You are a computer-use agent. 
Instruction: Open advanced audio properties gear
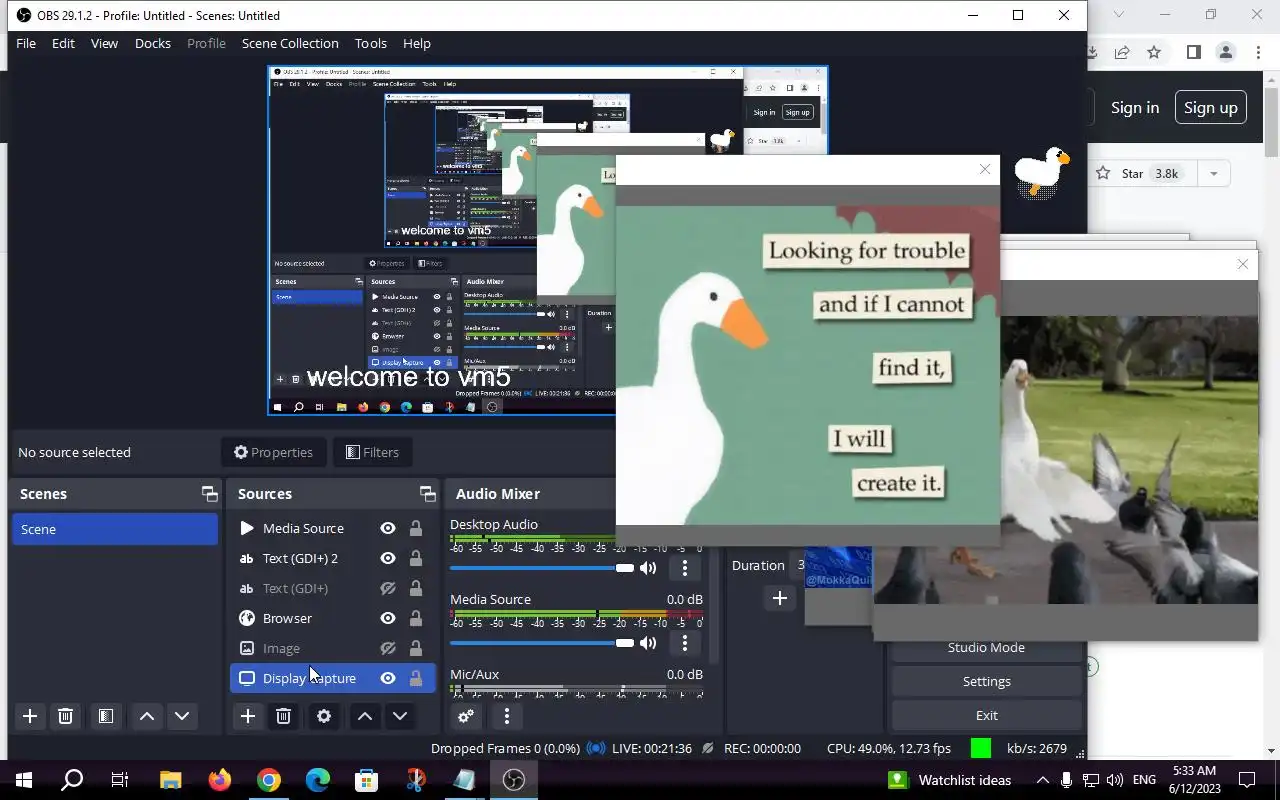465,716
